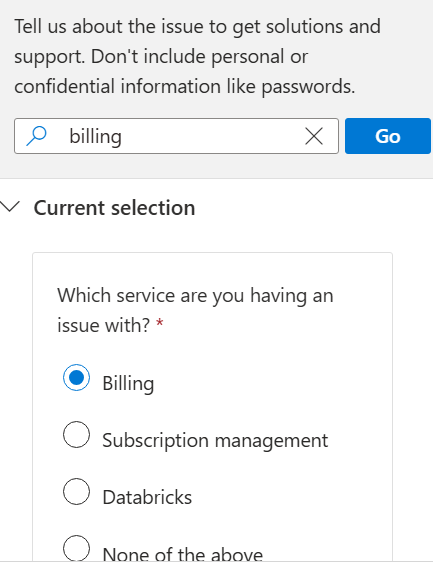This screenshot has height=562, width=433.
Task: Click the 'Tell us about the issue' instructions
Action: [198, 57]
